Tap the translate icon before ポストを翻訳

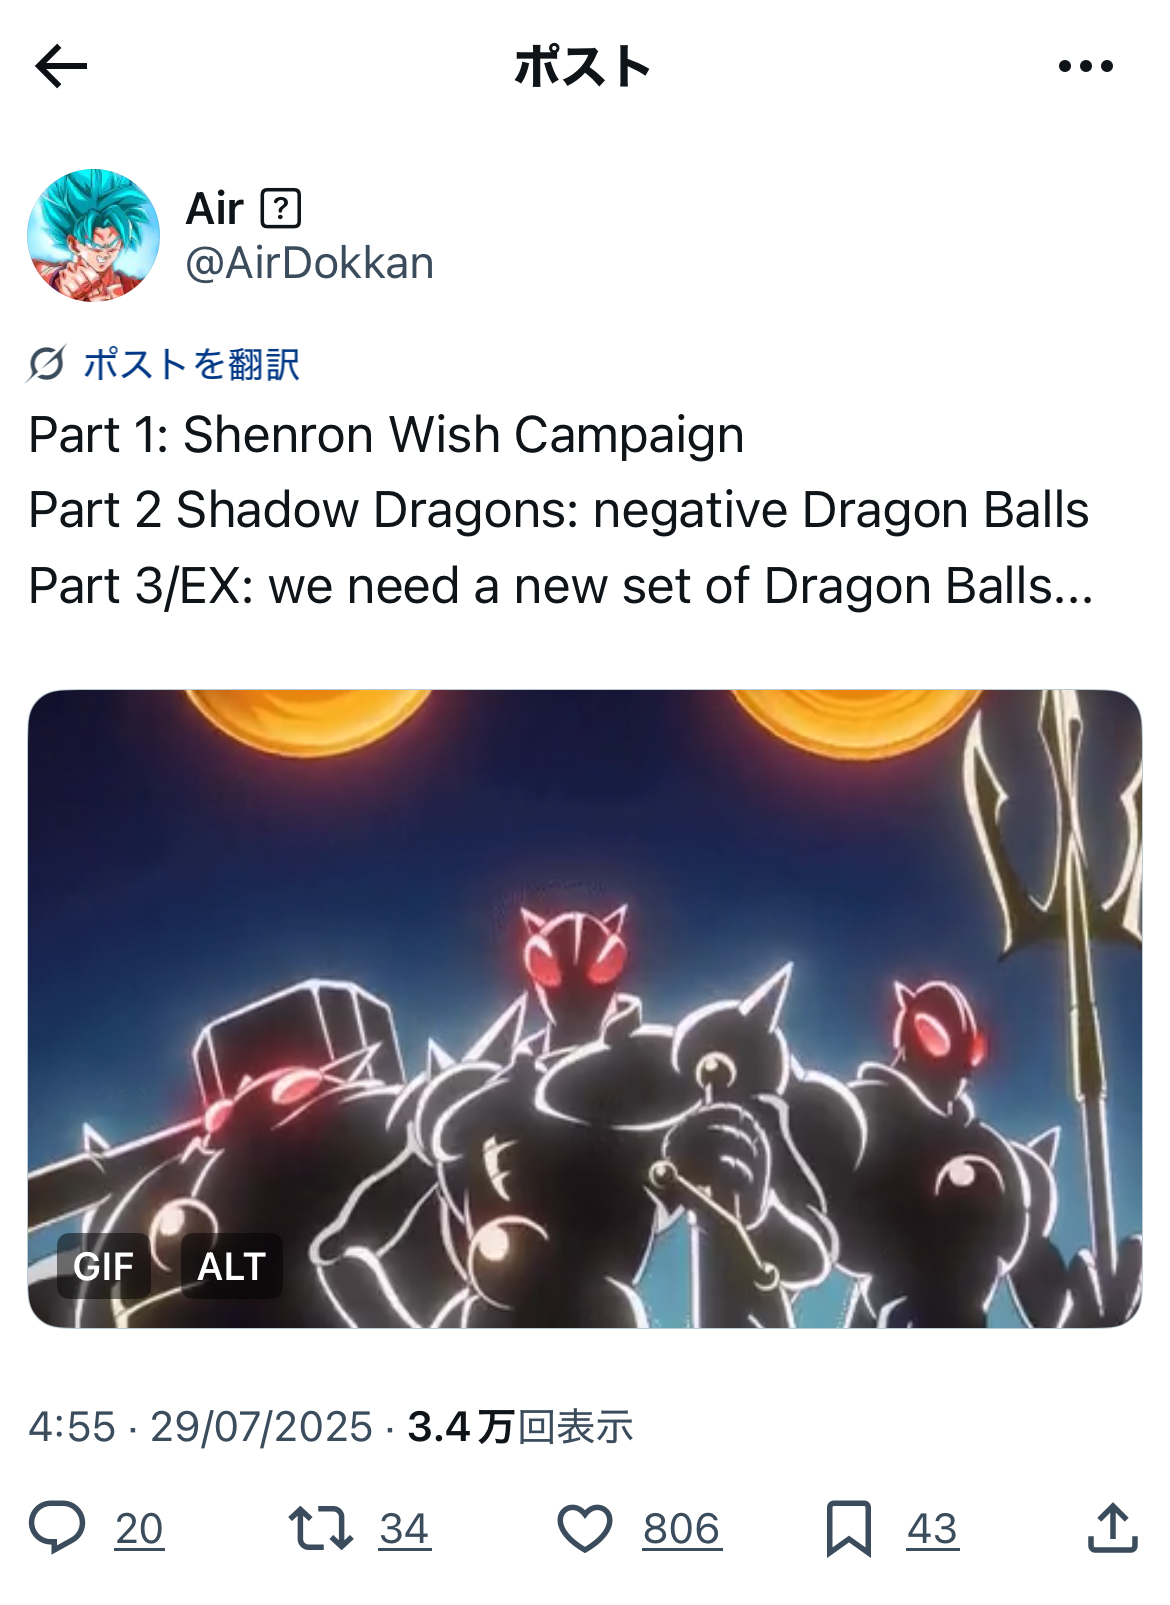click(x=46, y=364)
